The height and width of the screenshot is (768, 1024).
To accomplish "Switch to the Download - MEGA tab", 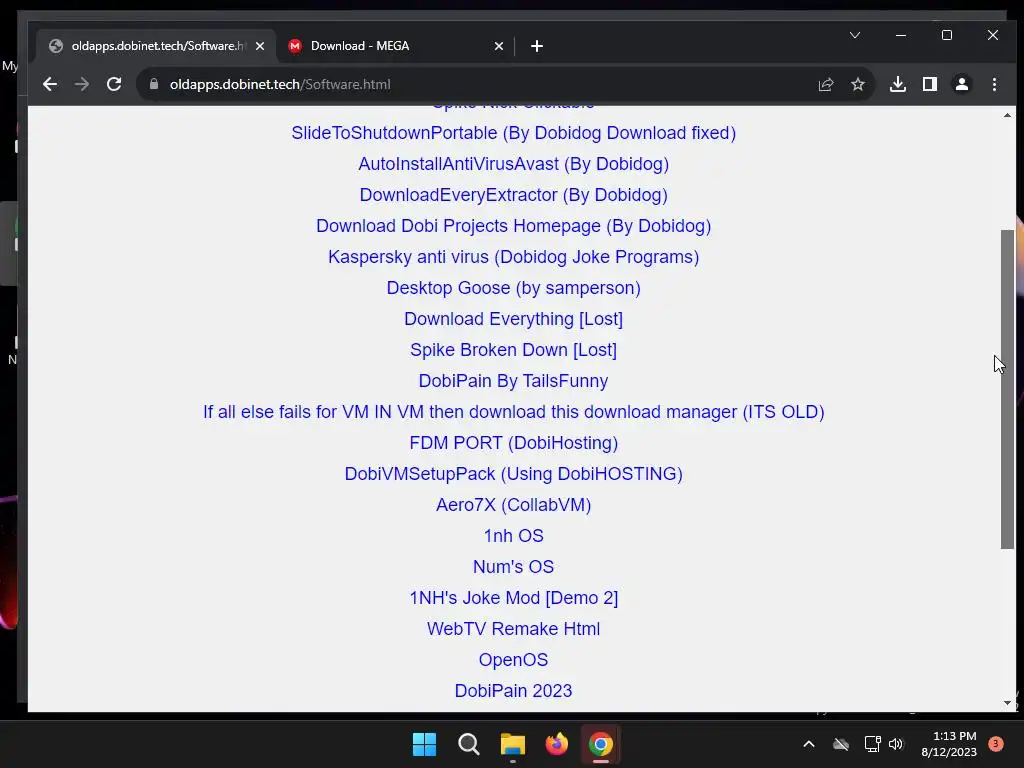I will click(395, 46).
